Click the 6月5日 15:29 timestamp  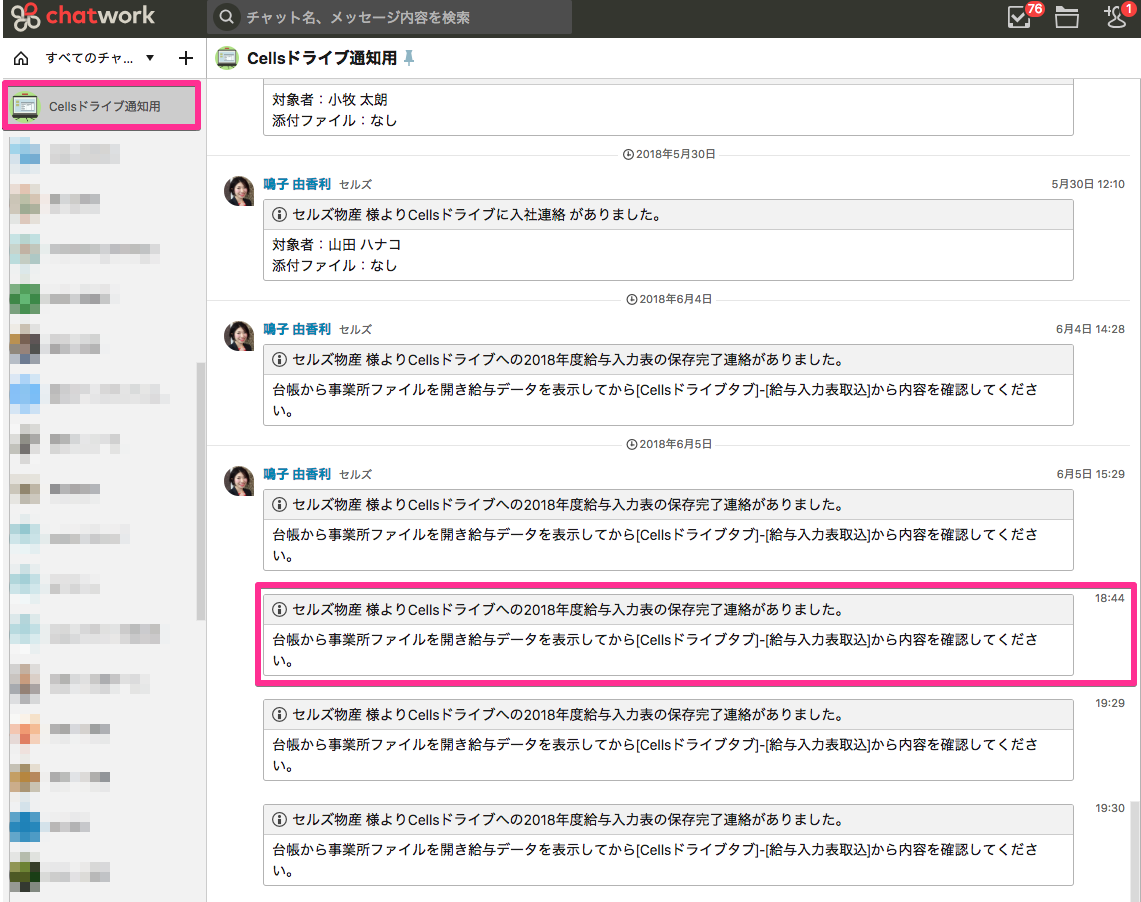[1090, 474]
